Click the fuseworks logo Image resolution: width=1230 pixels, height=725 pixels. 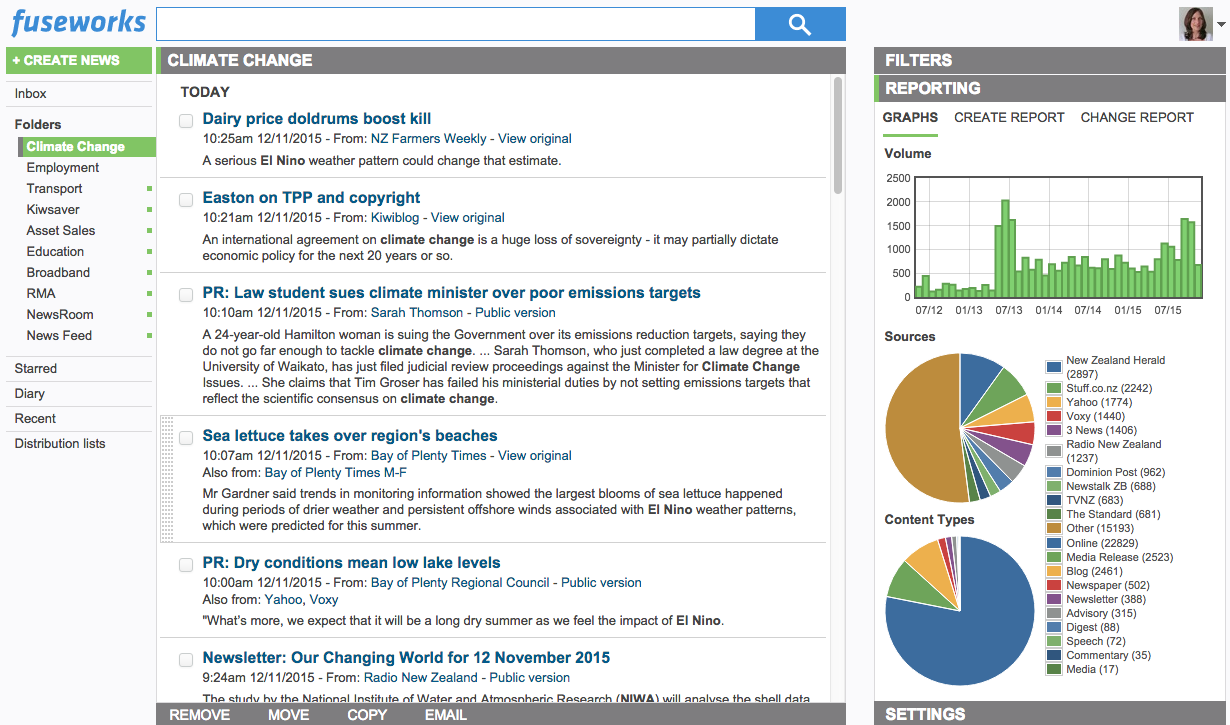[x=79, y=23]
